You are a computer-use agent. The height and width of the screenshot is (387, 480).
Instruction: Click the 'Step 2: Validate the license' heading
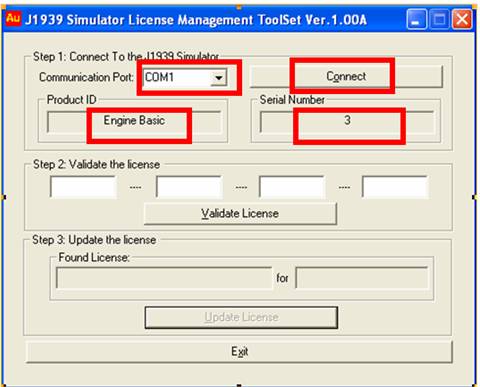(96, 164)
